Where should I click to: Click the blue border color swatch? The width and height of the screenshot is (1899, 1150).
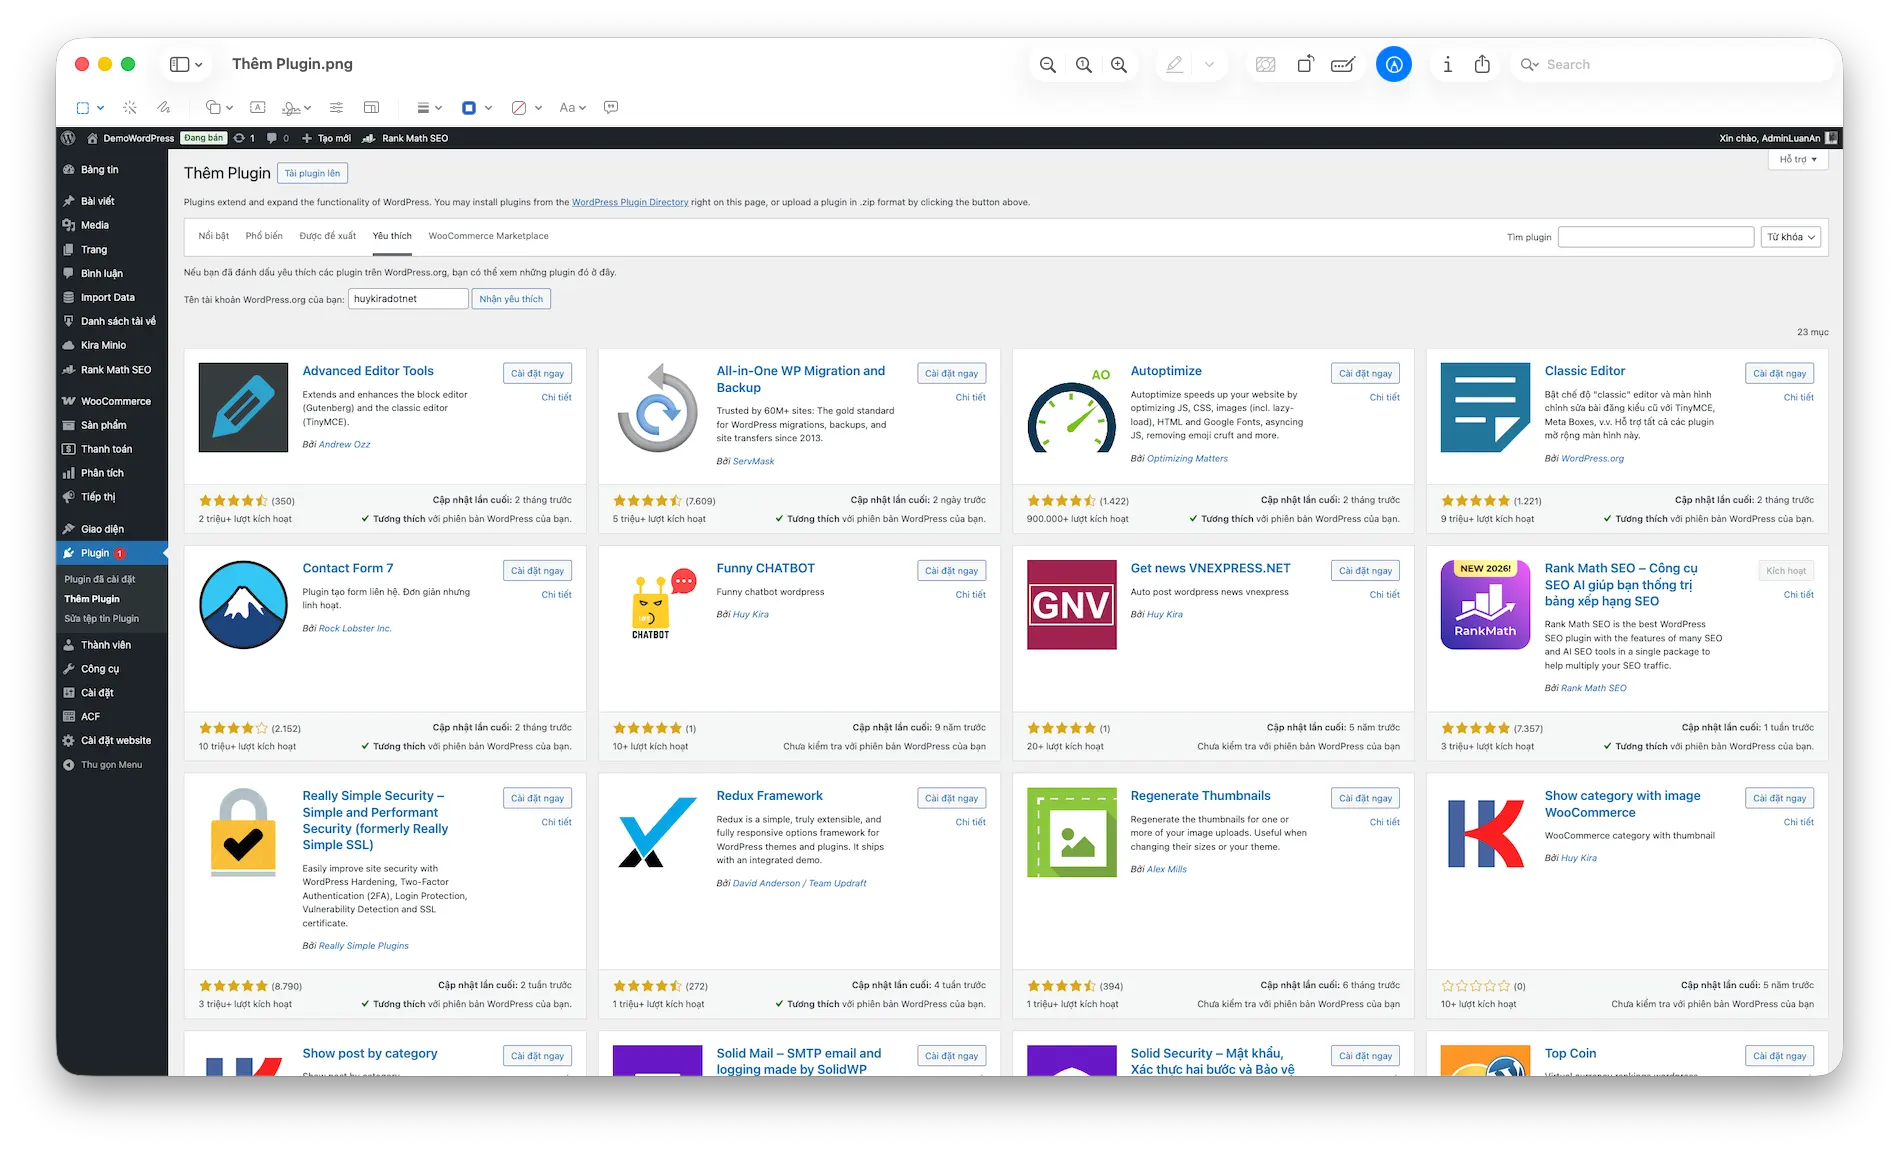tap(468, 107)
